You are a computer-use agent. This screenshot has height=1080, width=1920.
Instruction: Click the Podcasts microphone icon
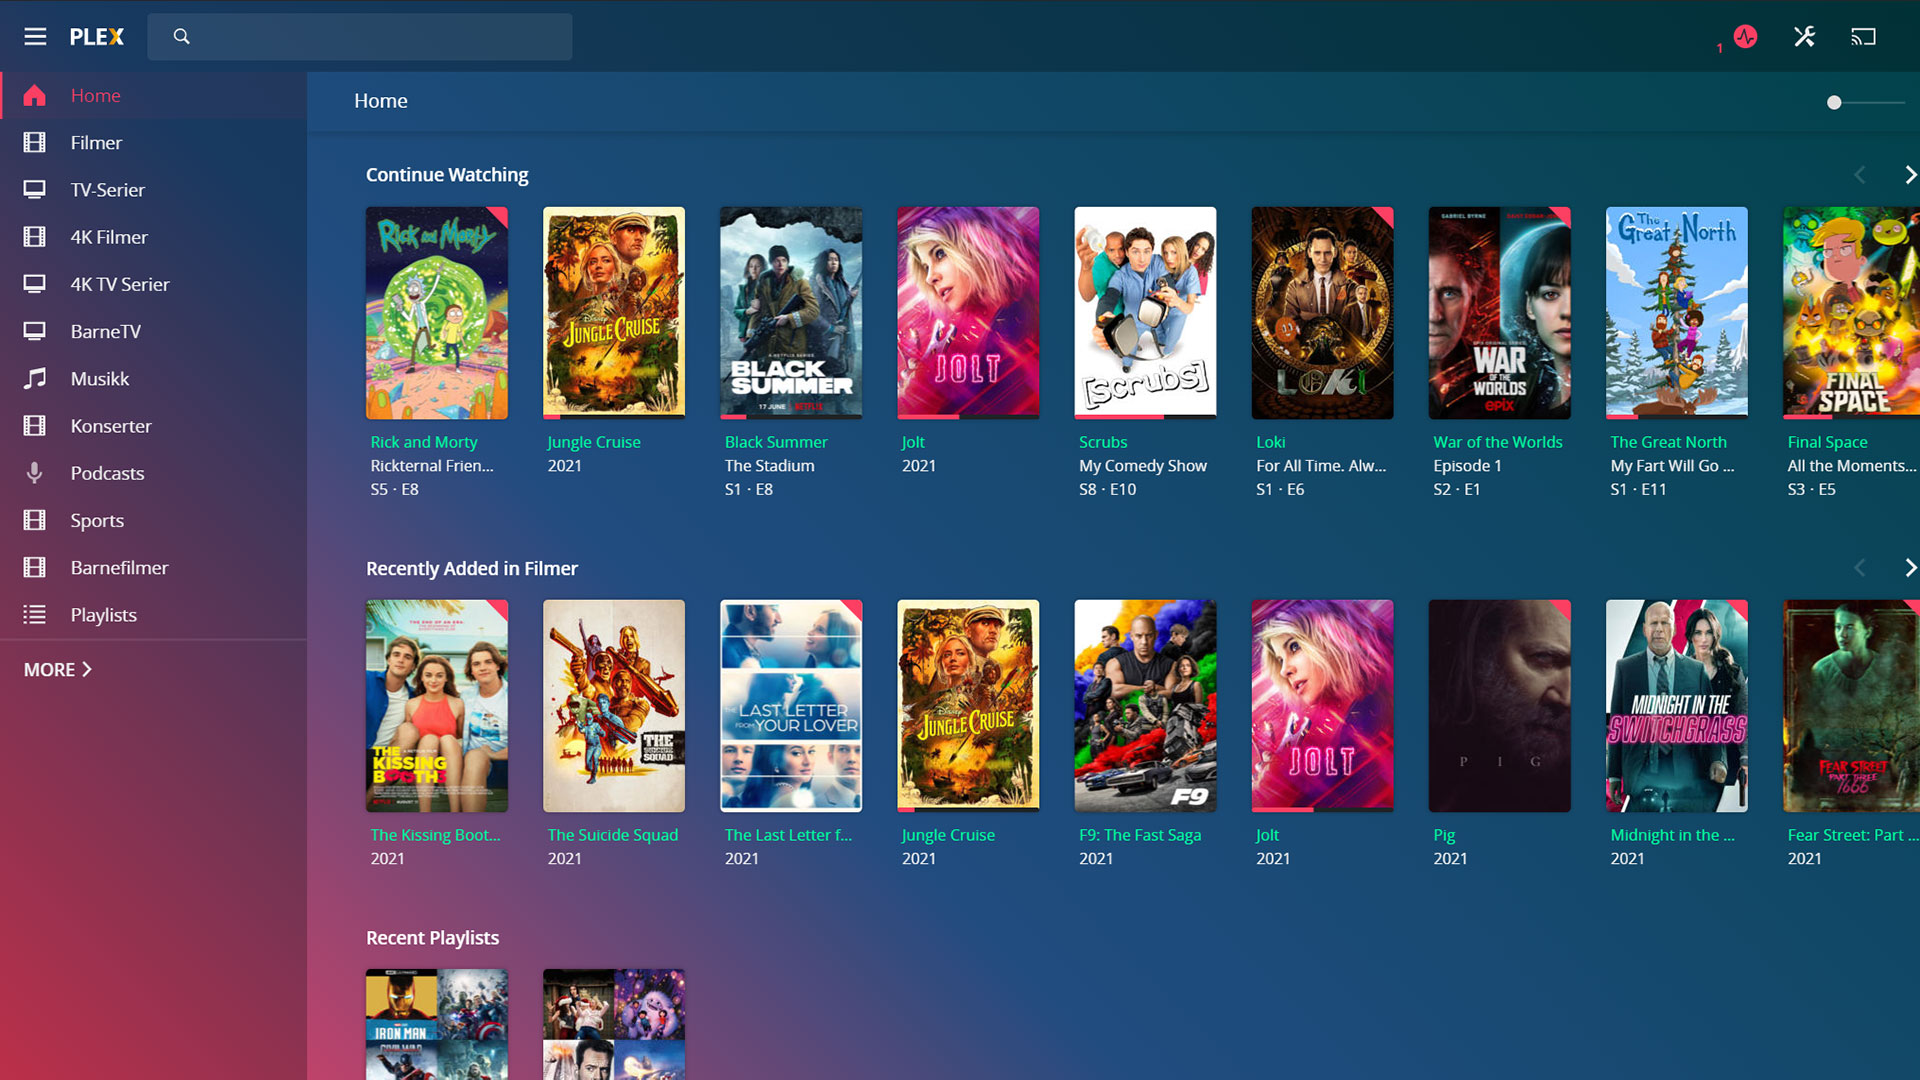[x=35, y=473]
